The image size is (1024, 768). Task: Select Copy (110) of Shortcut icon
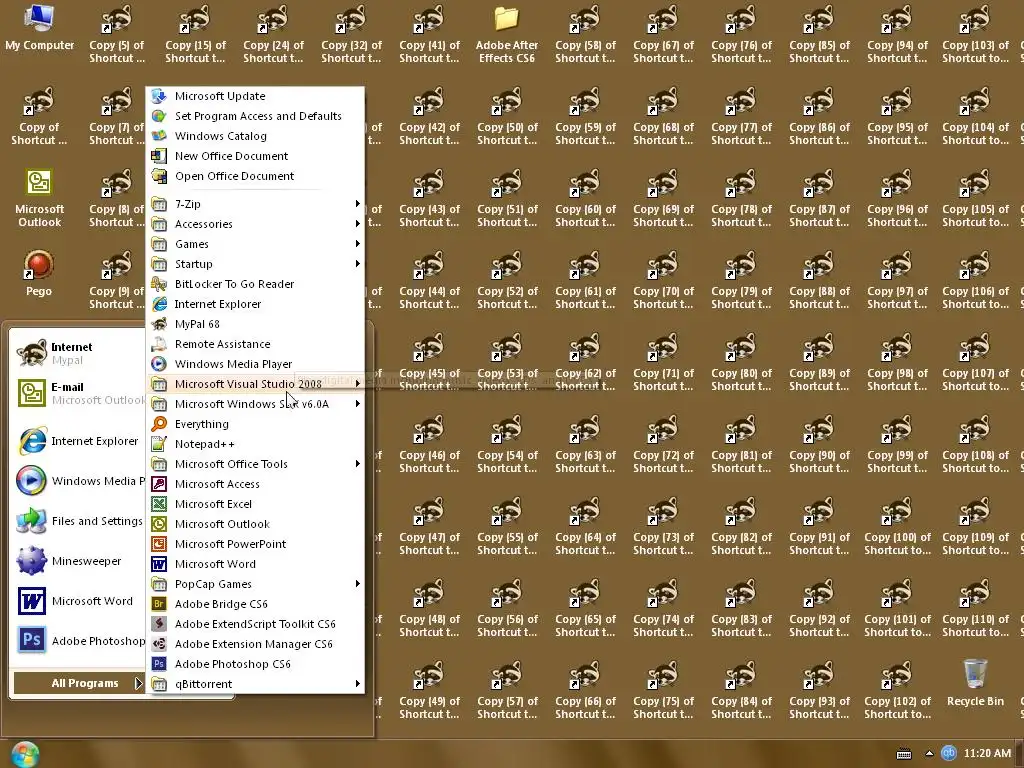975,609
